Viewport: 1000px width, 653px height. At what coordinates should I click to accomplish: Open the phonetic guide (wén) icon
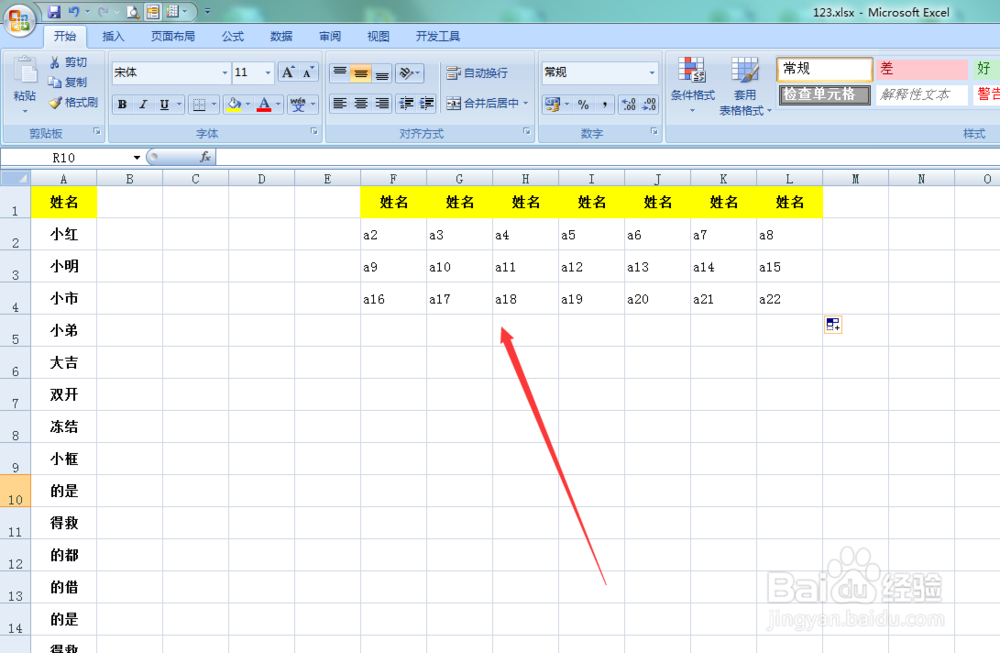(298, 104)
